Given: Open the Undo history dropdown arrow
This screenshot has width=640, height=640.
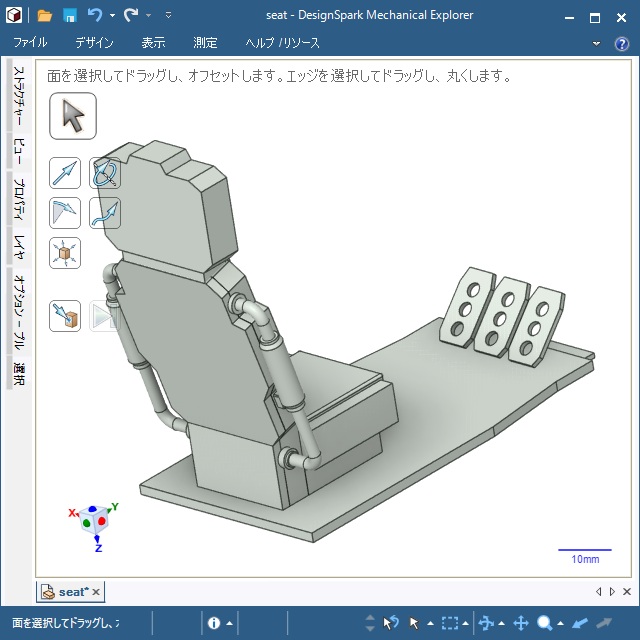Looking at the screenshot, I should point(112,16).
